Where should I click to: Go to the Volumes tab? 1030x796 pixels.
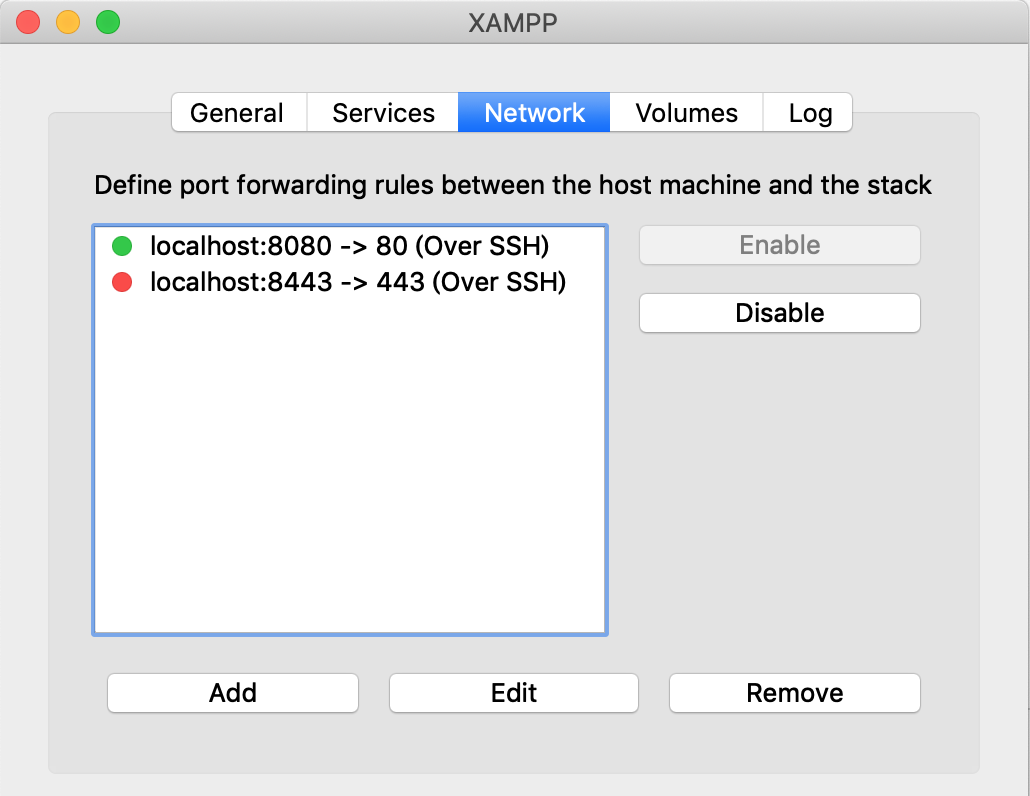click(x=686, y=112)
